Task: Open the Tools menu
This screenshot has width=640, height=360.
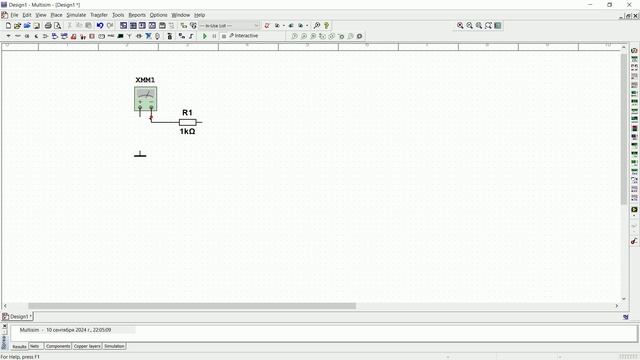Action: click(x=118, y=15)
